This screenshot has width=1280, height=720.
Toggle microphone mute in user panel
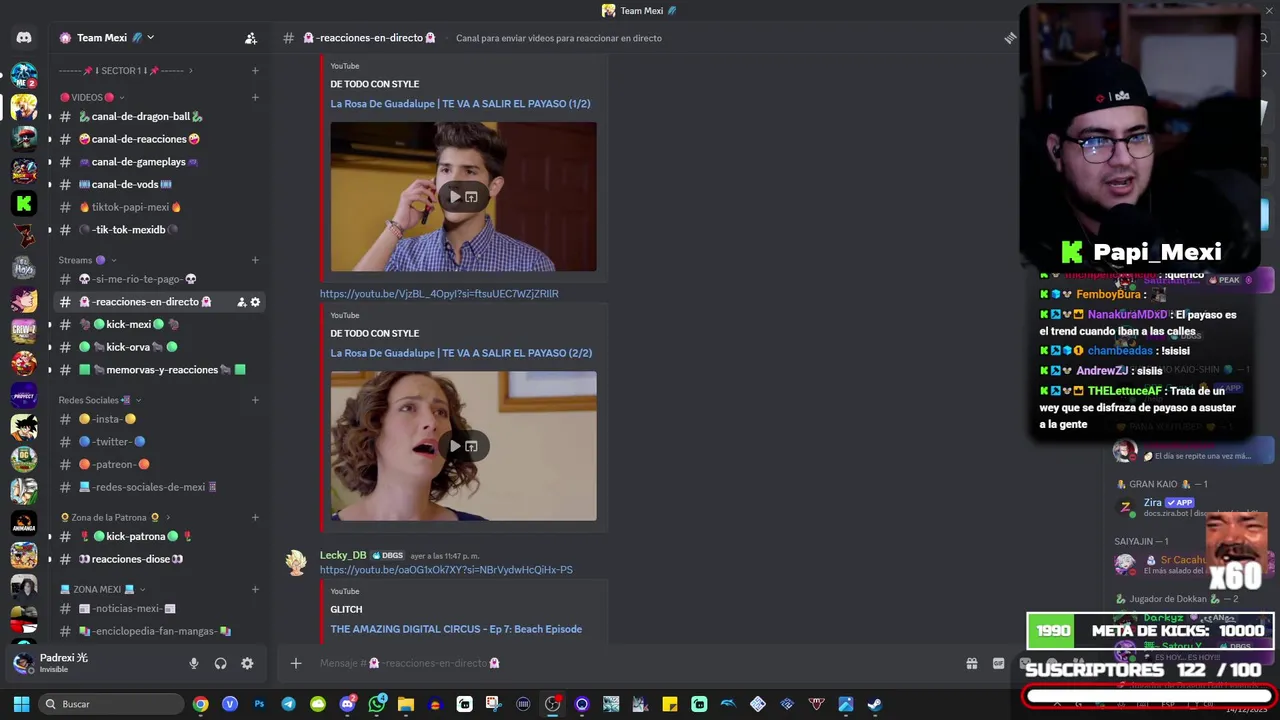pos(194,663)
